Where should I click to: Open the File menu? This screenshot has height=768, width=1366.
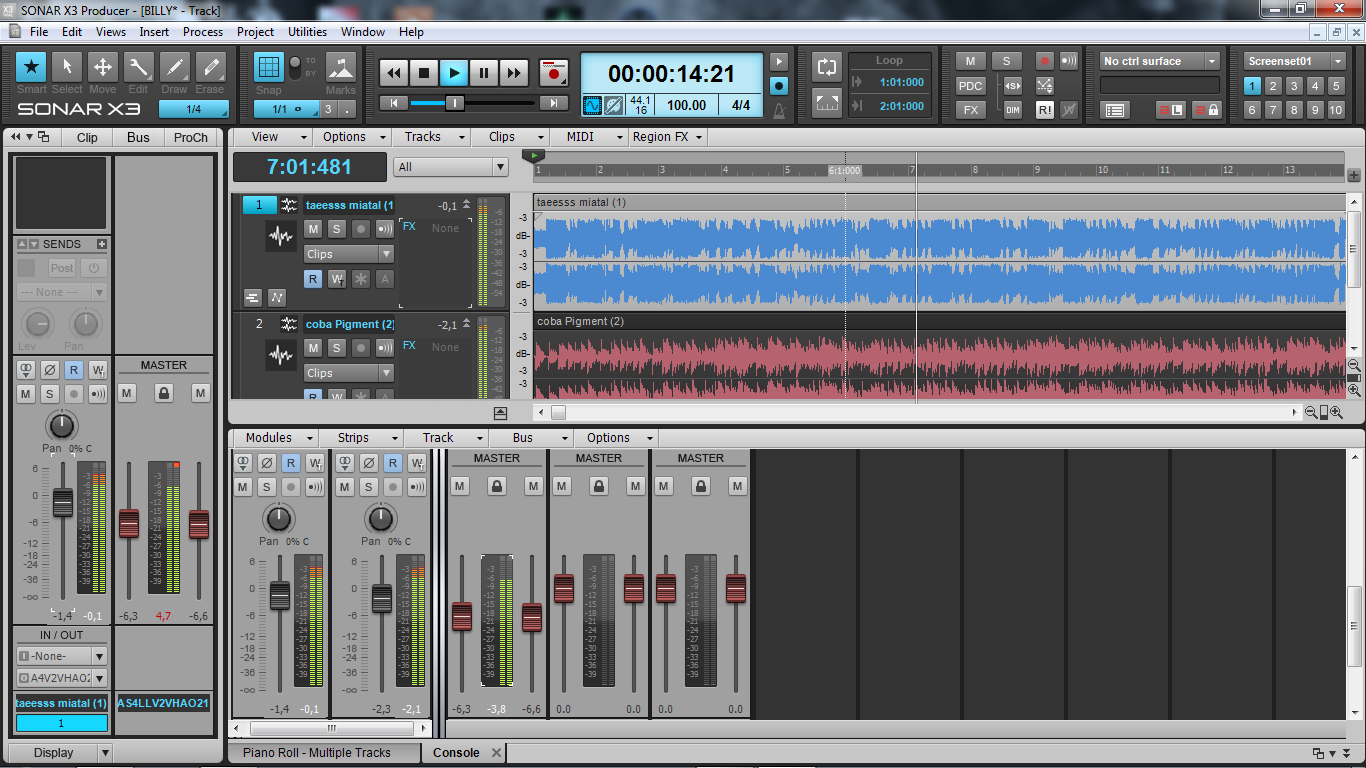click(x=39, y=32)
